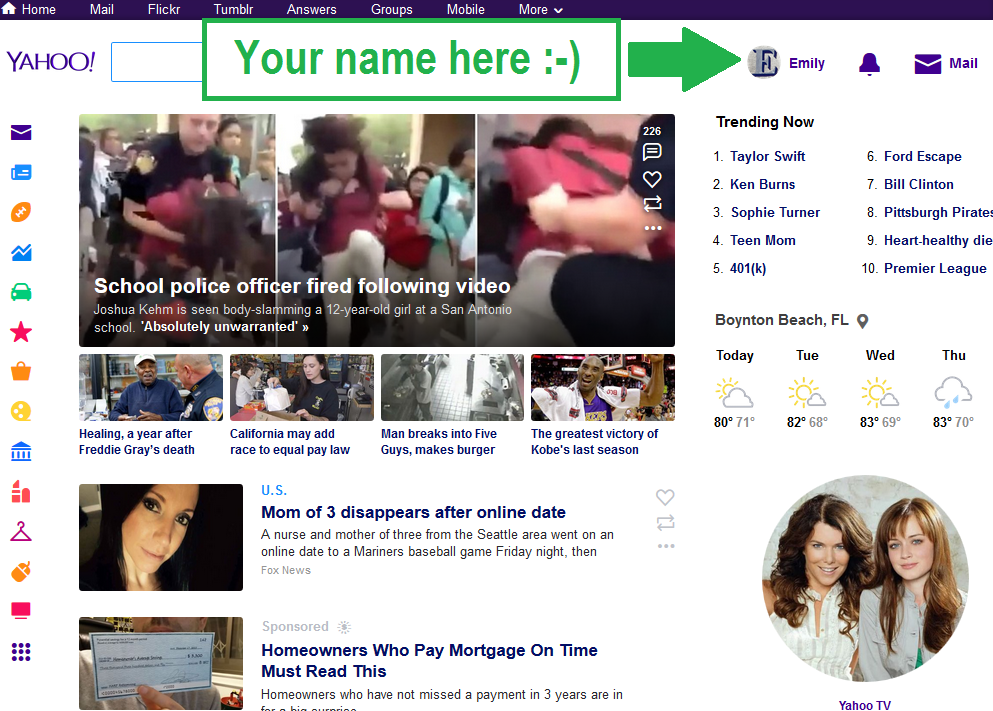
Task: Open comments on the lead story
Action: pyautogui.click(x=652, y=152)
